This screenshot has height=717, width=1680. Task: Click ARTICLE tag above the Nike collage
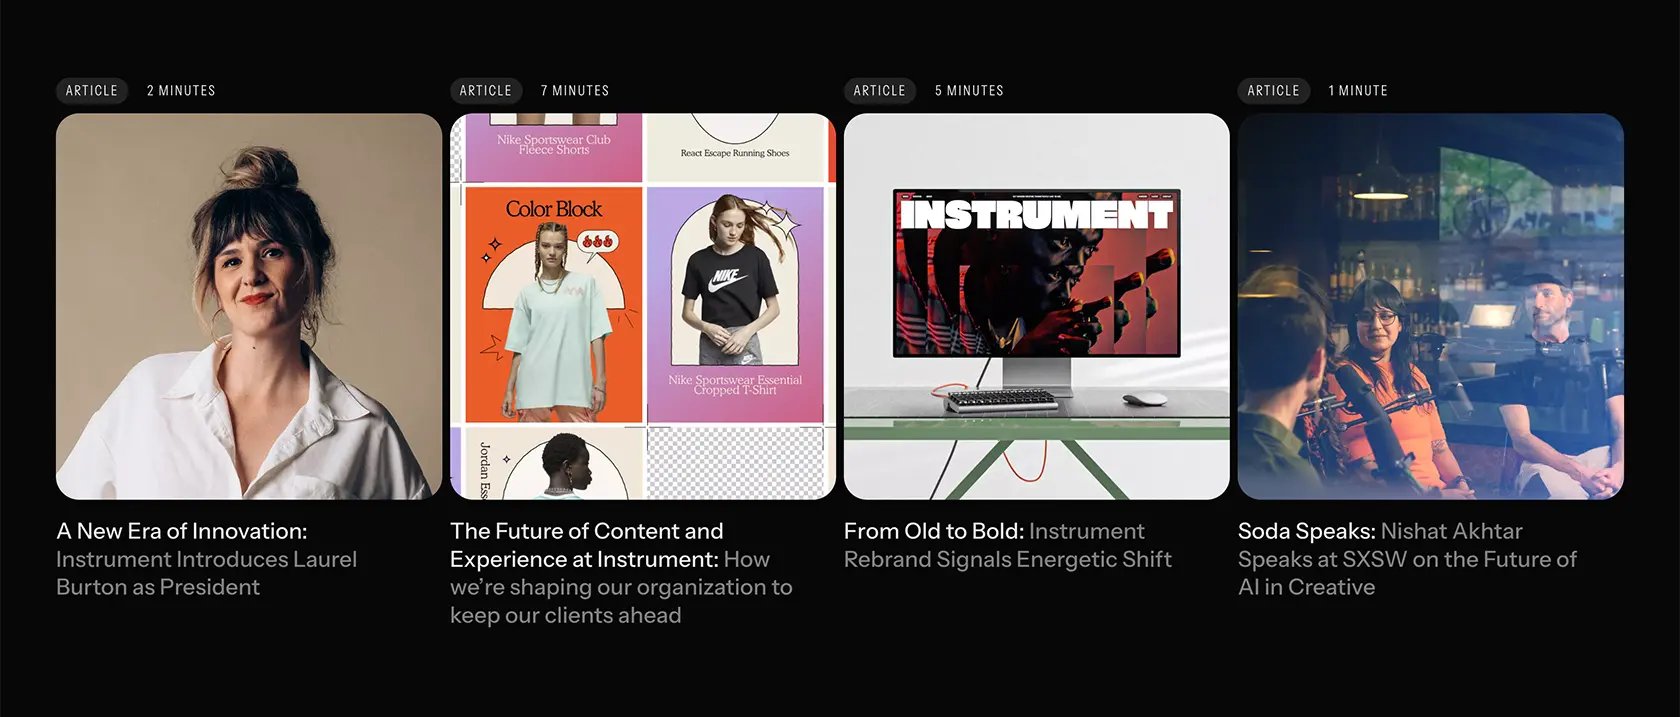486,91
